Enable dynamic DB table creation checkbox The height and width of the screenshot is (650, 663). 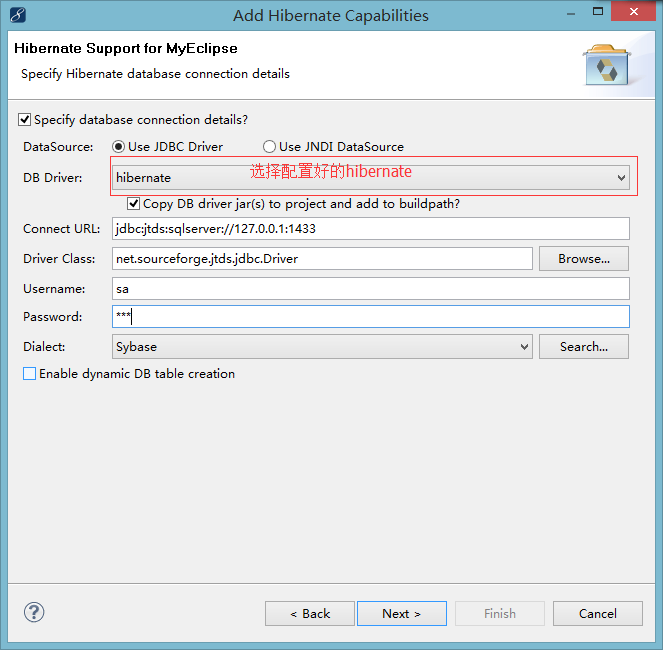coord(29,374)
